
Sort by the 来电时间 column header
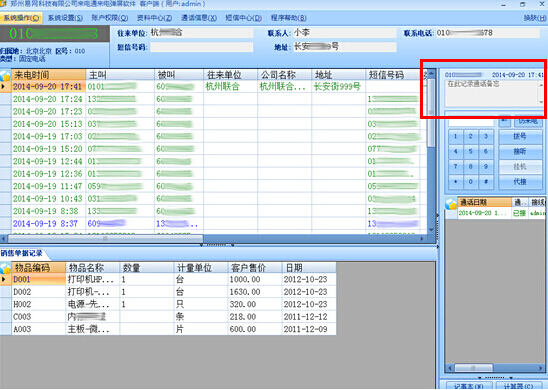[49, 75]
